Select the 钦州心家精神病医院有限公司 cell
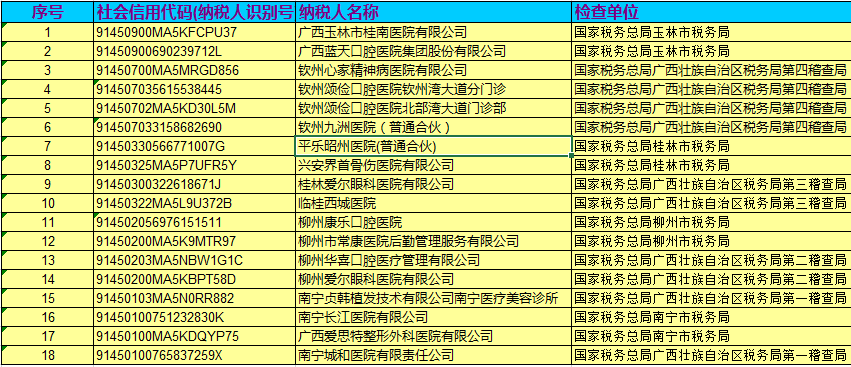The image size is (851, 367). [x=433, y=71]
